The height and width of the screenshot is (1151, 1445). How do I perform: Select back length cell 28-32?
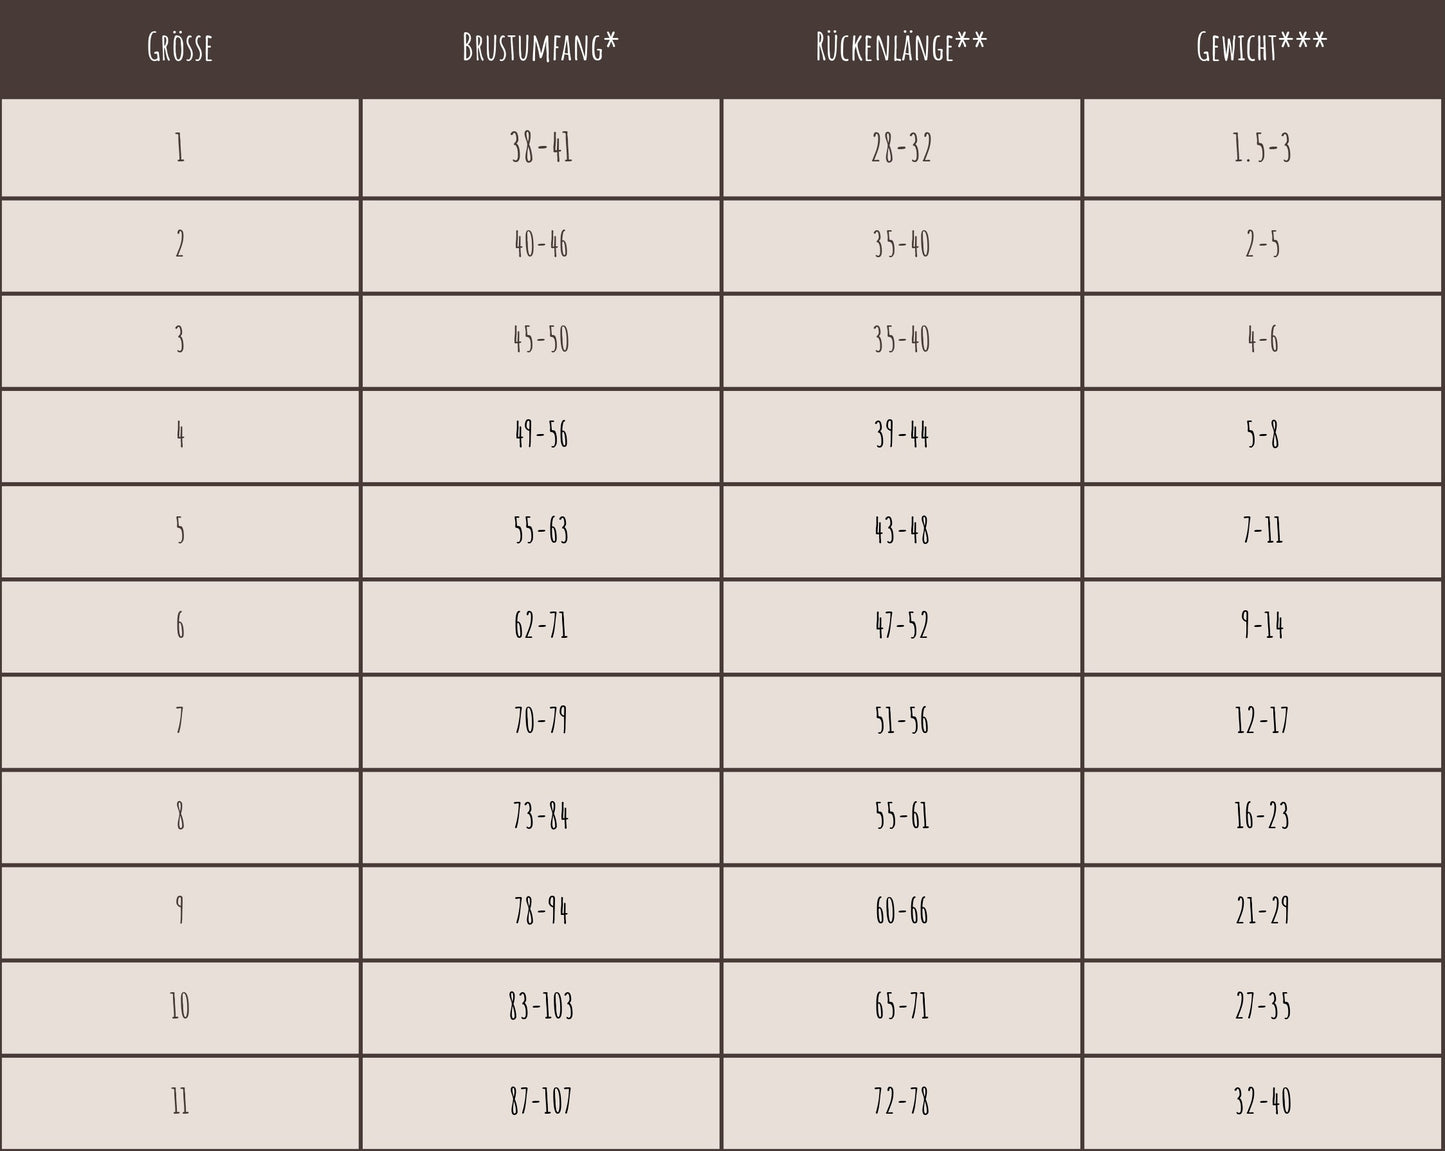click(901, 148)
